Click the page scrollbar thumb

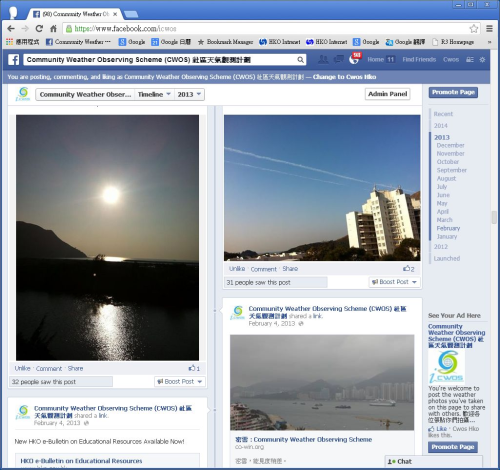click(x=494, y=217)
